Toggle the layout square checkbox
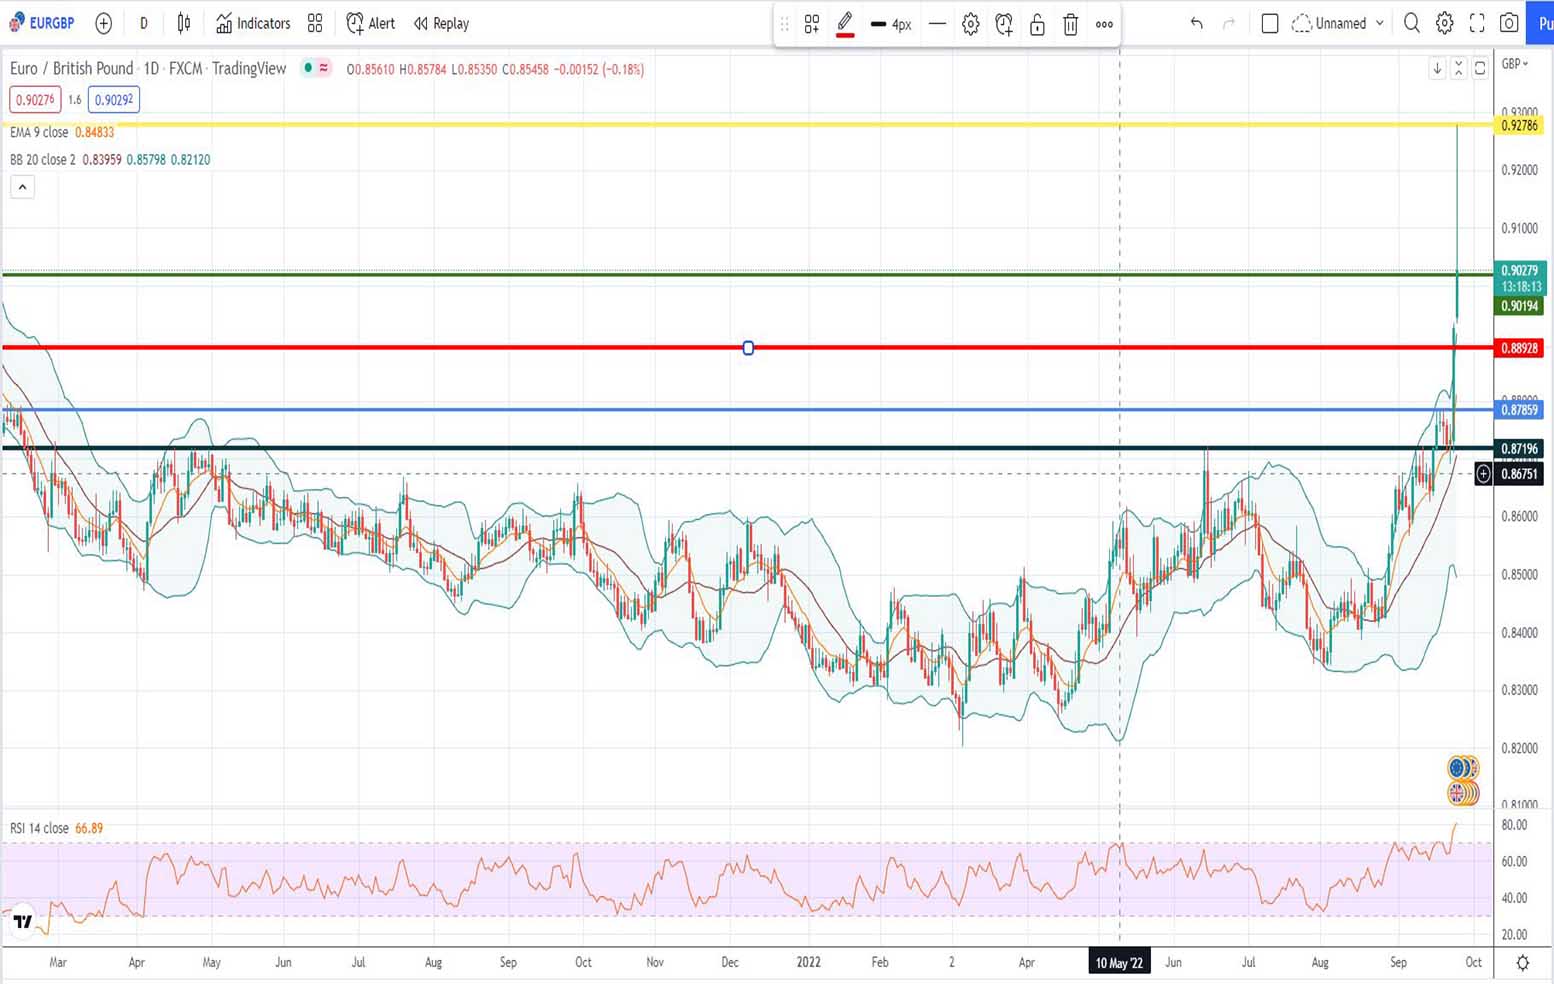 click(x=1270, y=23)
